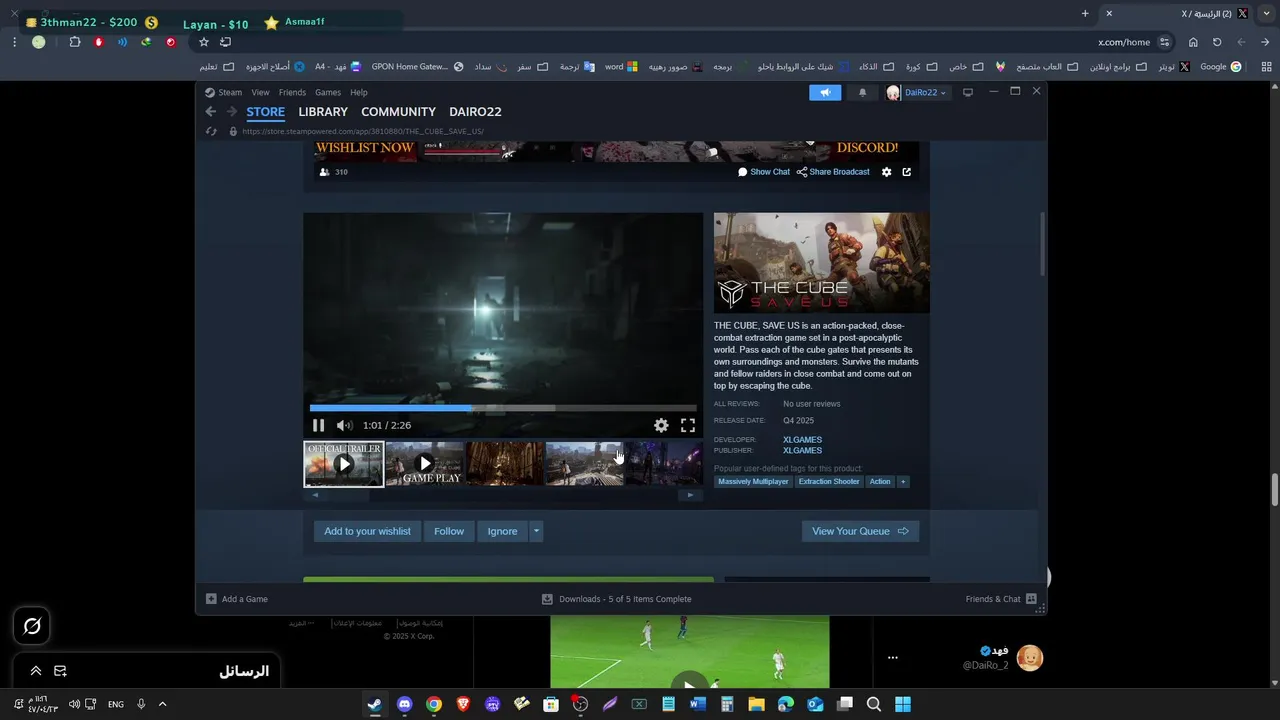Click the Steam store page scrollbar

tap(1042, 244)
